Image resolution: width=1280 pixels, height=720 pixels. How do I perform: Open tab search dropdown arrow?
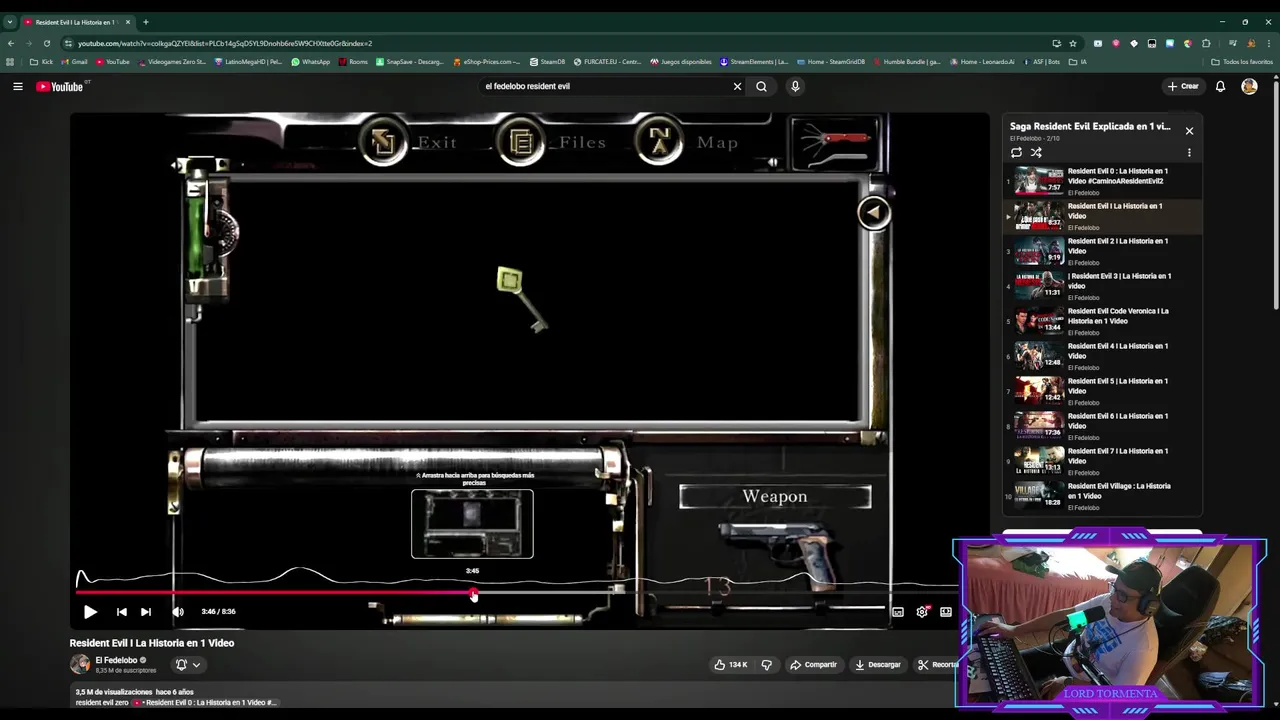click(10, 22)
